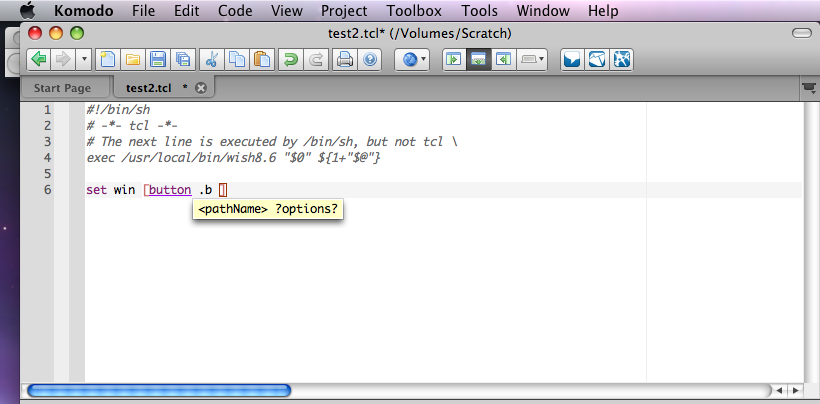Toggle the right pane visibility button

(504, 59)
